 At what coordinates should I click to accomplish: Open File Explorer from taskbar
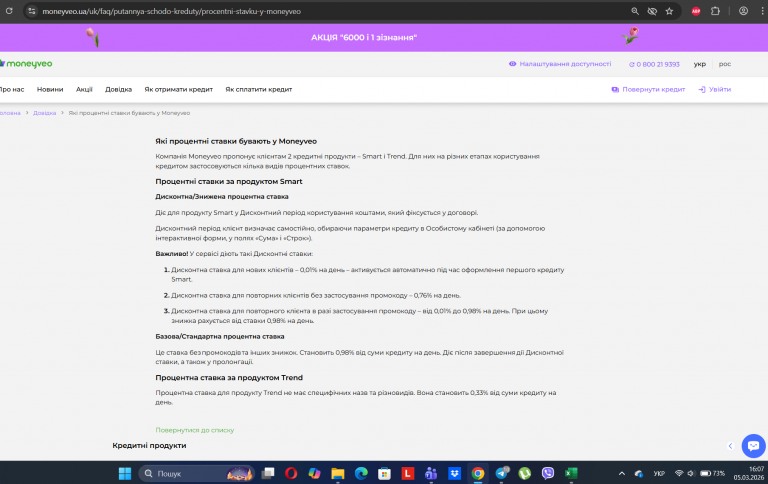click(x=337, y=473)
